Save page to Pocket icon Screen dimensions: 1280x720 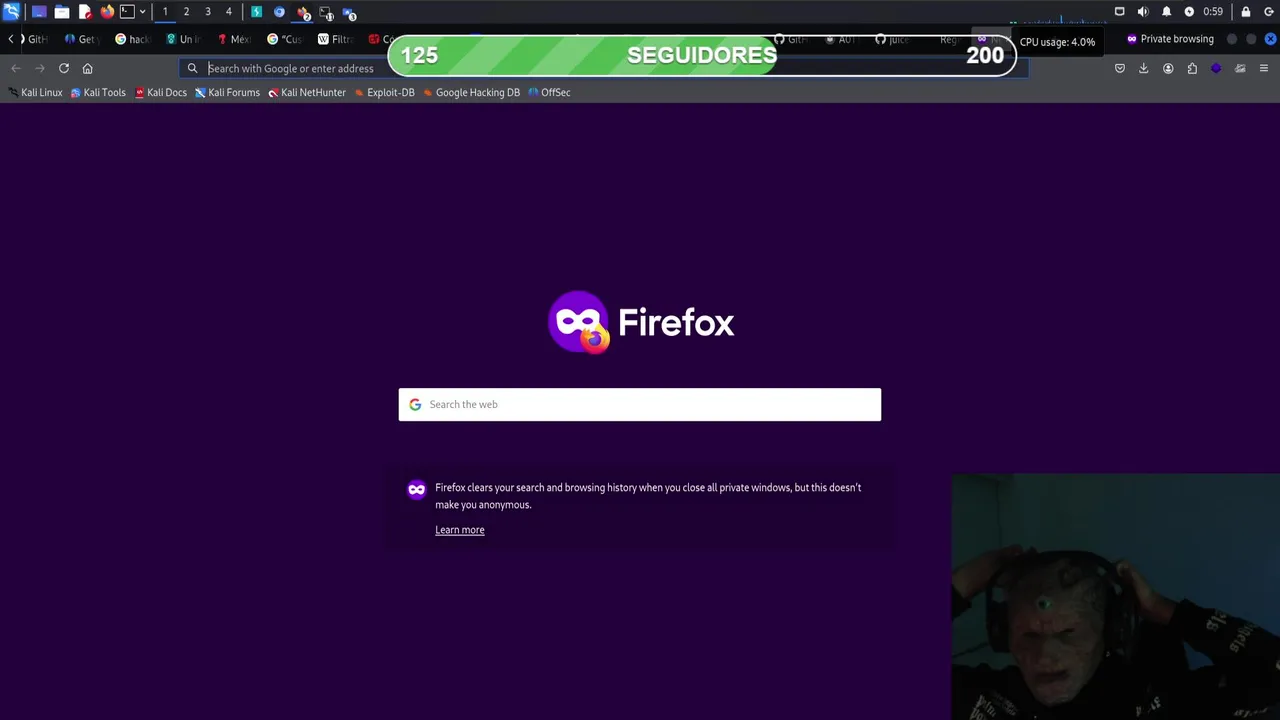(x=1120, y=68)
